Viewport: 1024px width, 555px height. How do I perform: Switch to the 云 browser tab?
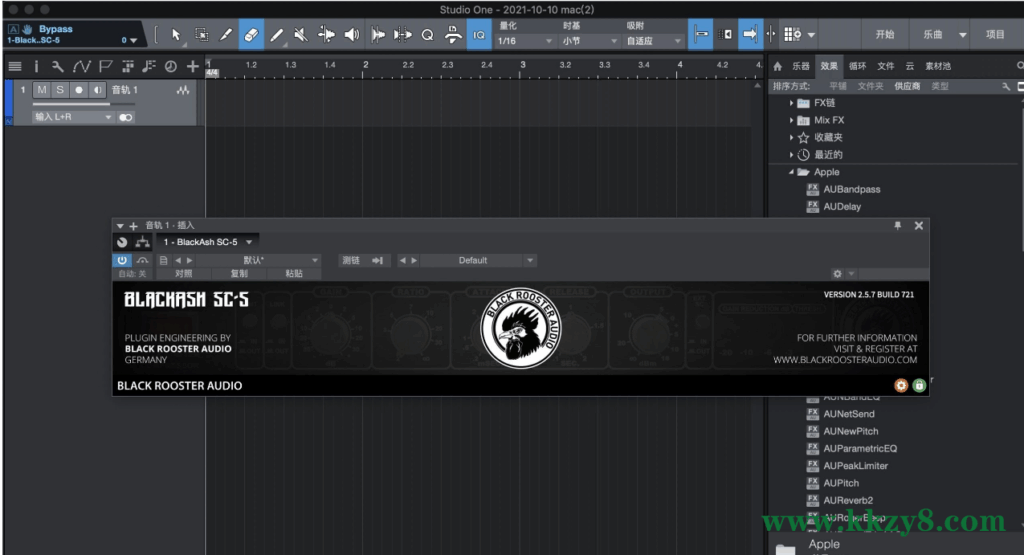pos(910,66)
